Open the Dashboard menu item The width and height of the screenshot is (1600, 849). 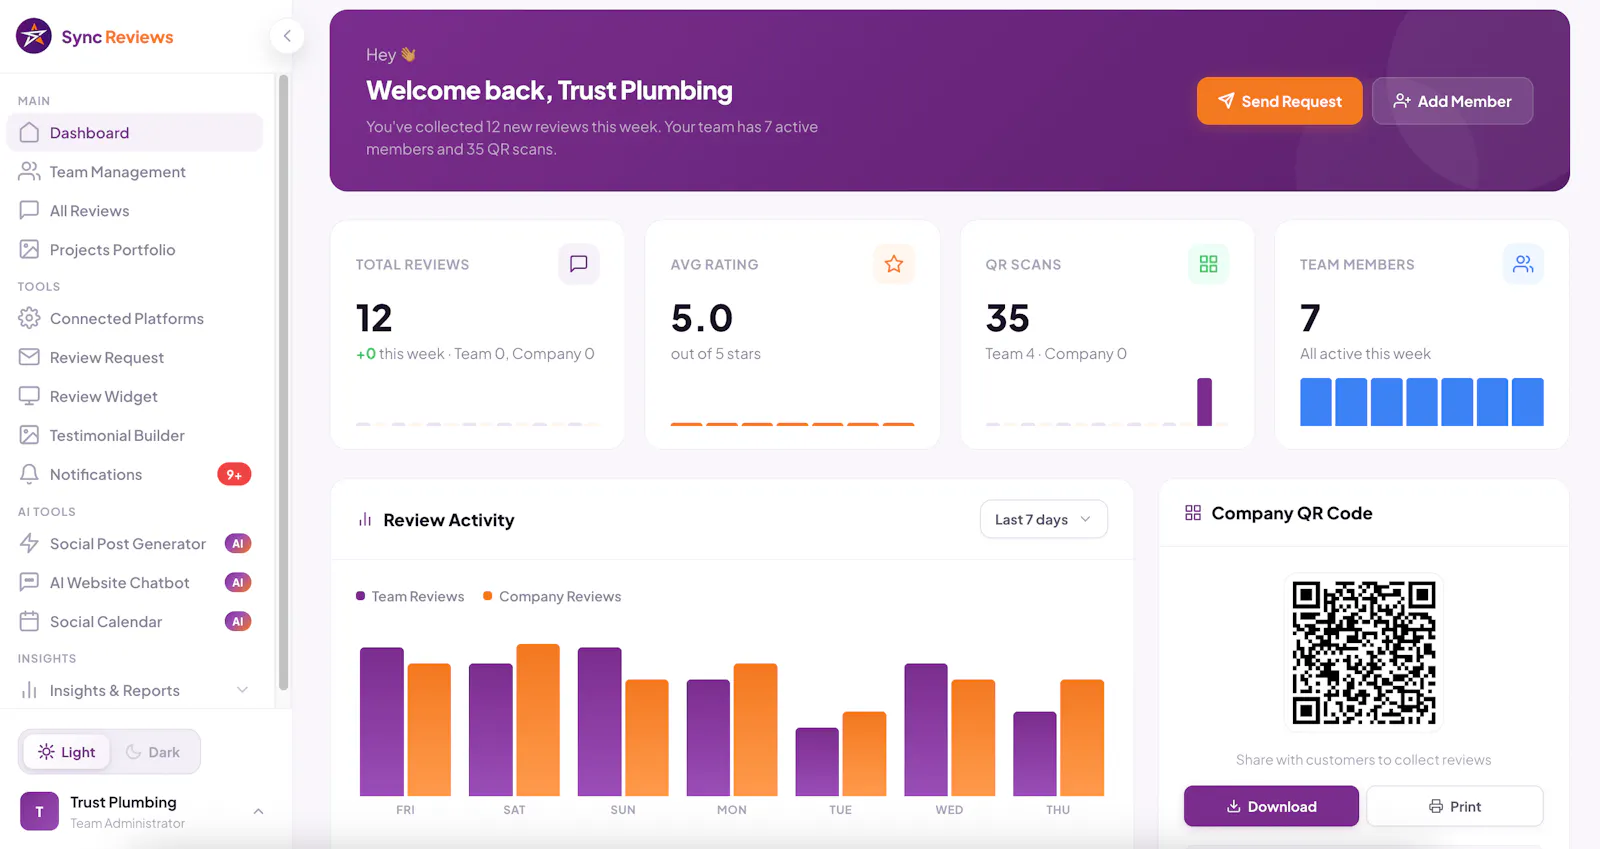[x=135, y=132]
